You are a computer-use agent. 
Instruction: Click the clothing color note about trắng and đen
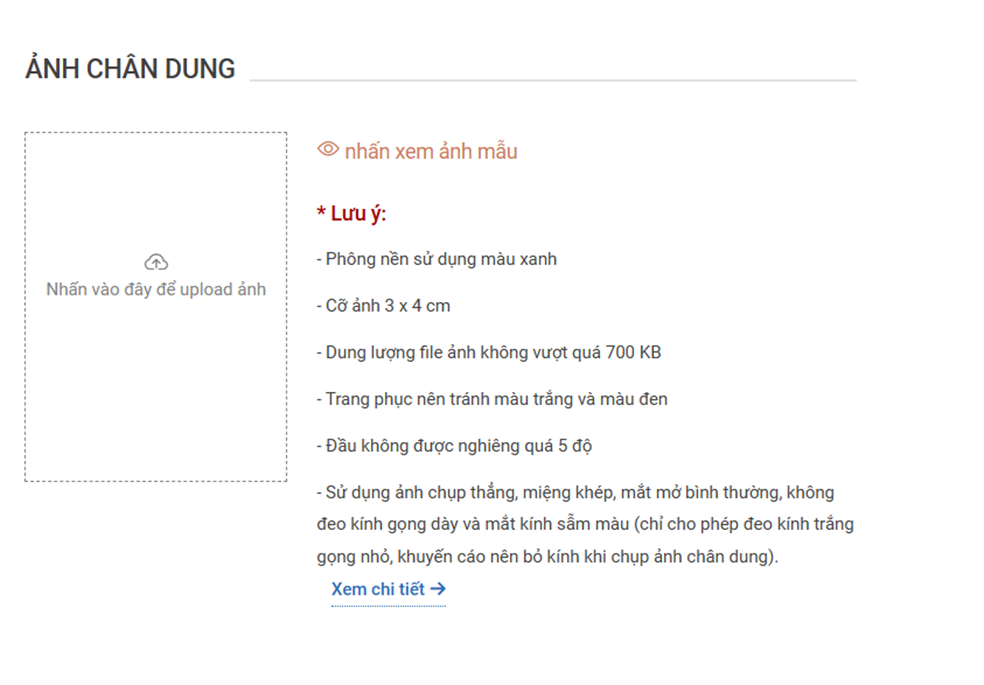pyautogui.click(x=496, y=400)
